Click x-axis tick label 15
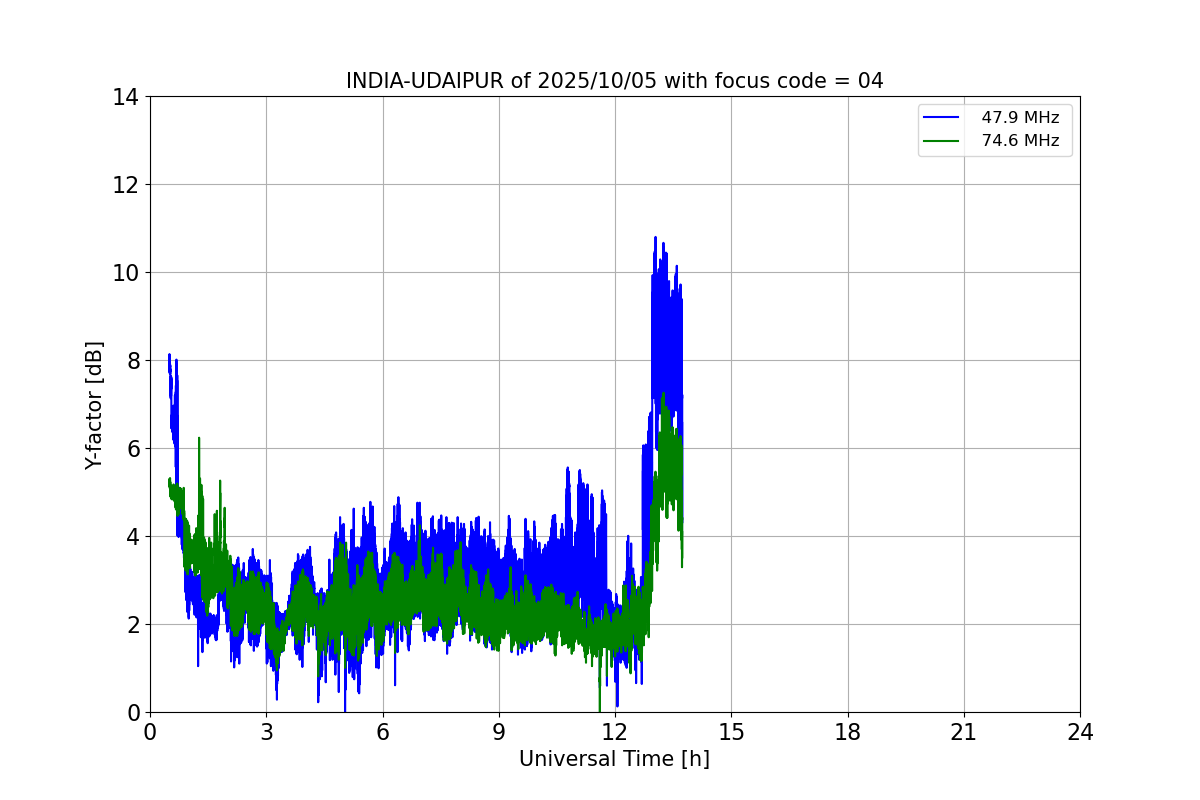This screenshot has width=1200, height=800. coord(731,732)
